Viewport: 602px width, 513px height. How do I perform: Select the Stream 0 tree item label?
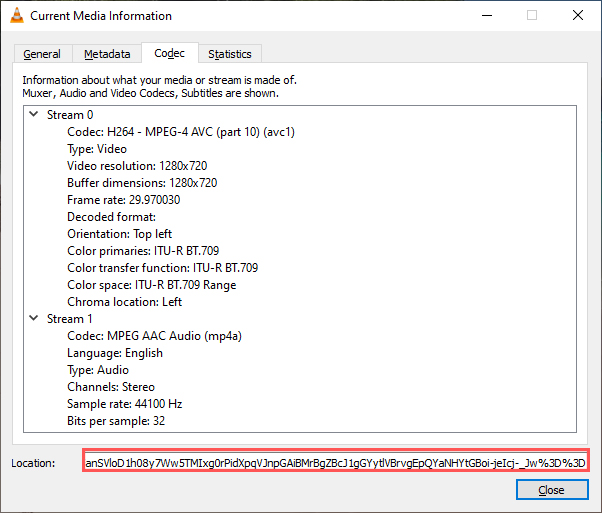(x=70, y=115)
